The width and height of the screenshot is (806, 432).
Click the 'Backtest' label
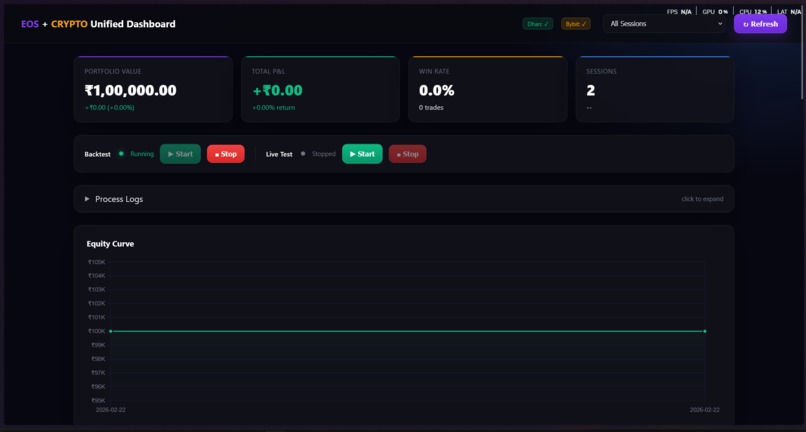click(98, 154)
